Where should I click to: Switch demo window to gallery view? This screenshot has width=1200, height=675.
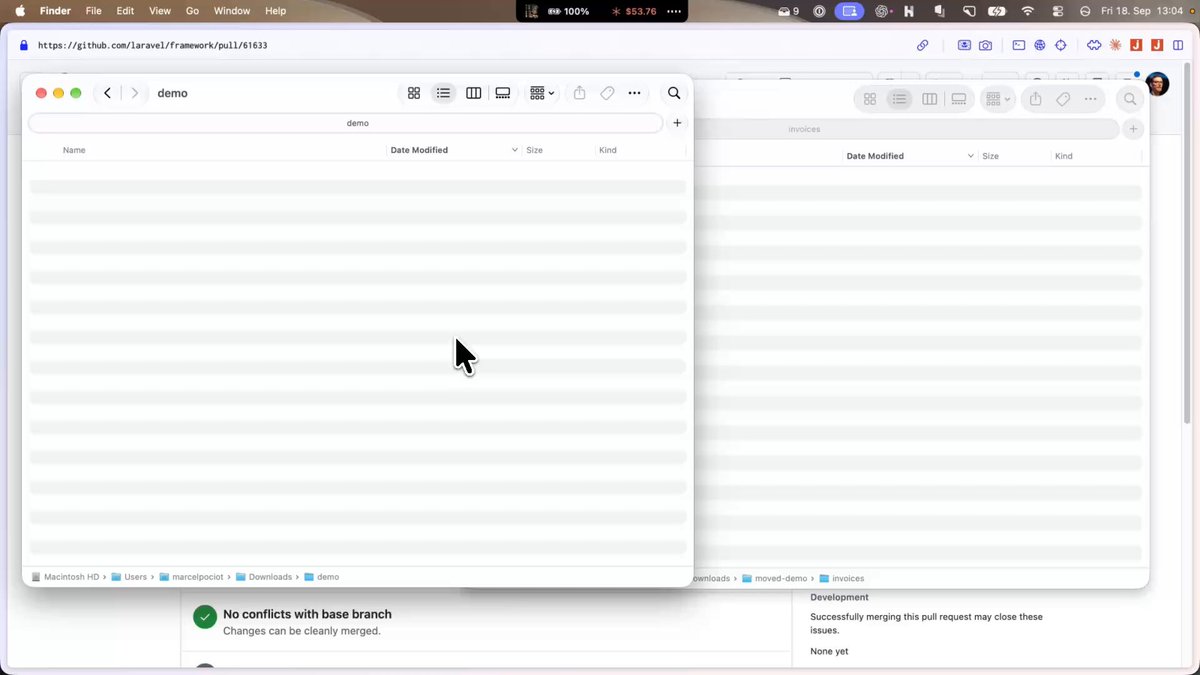tap(503, 93)
